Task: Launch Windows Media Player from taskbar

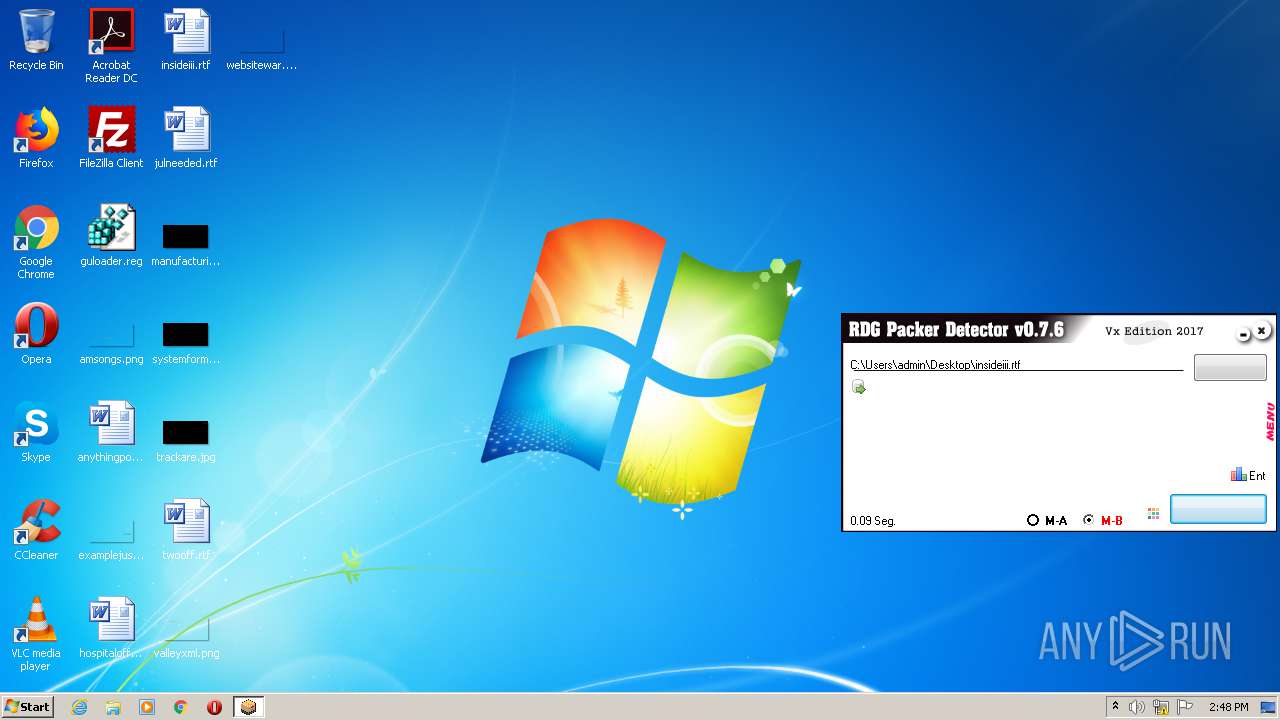Action: [147, 707]
